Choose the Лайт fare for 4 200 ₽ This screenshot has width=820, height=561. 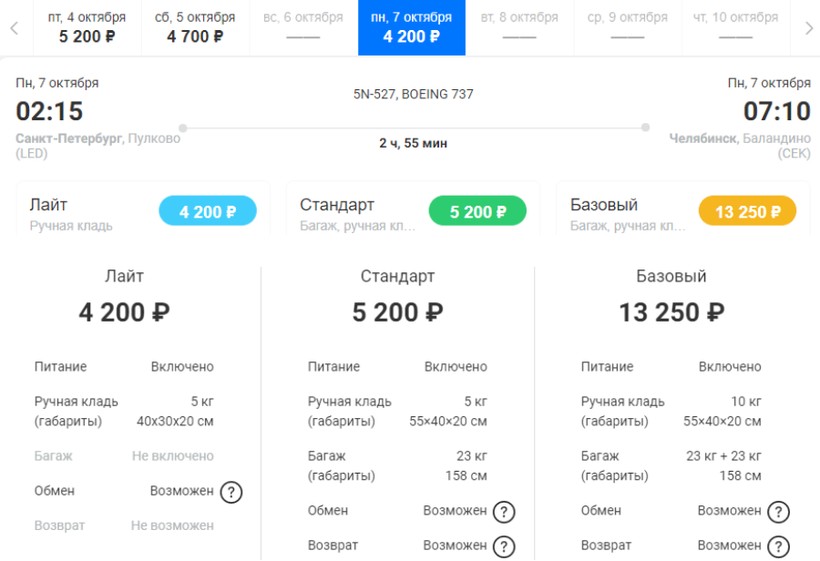tap(208, 212)
